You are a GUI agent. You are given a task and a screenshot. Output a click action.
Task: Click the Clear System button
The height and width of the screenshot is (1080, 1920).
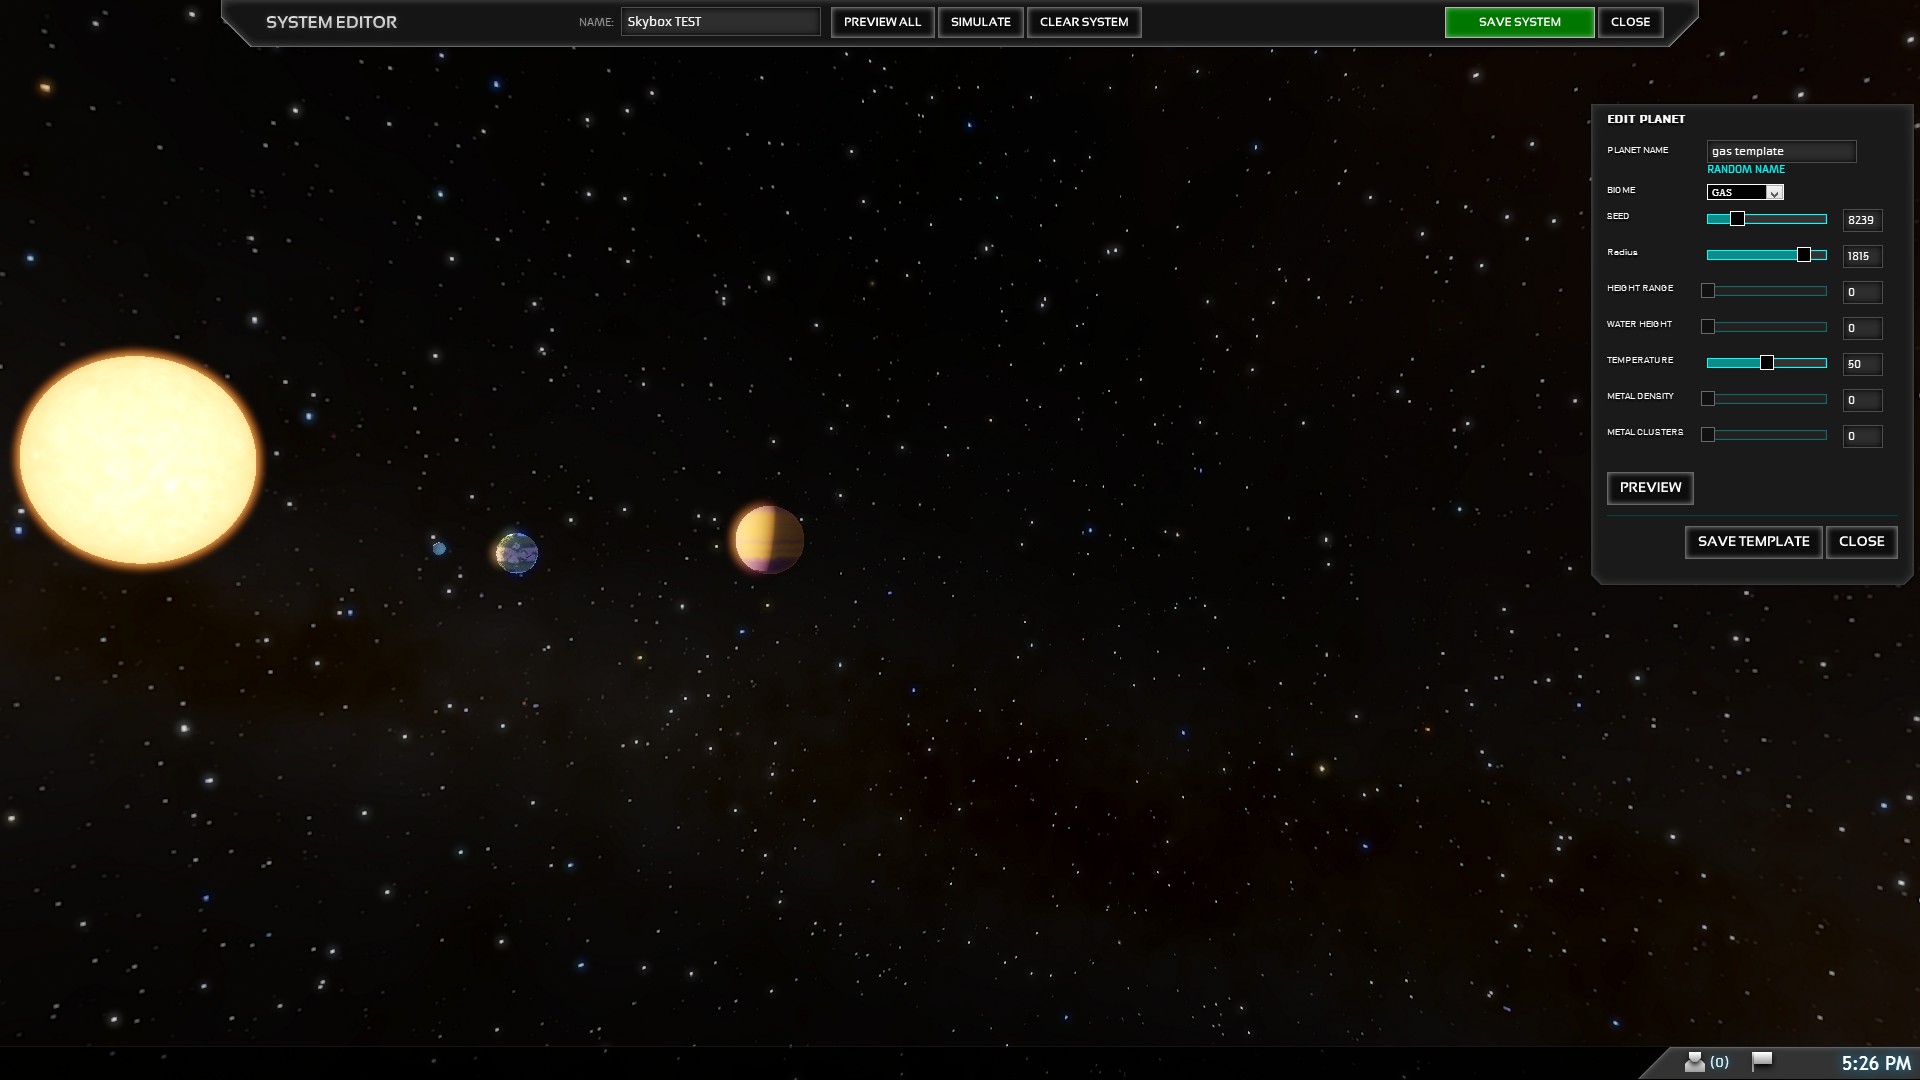click(x=1084, y=22)
